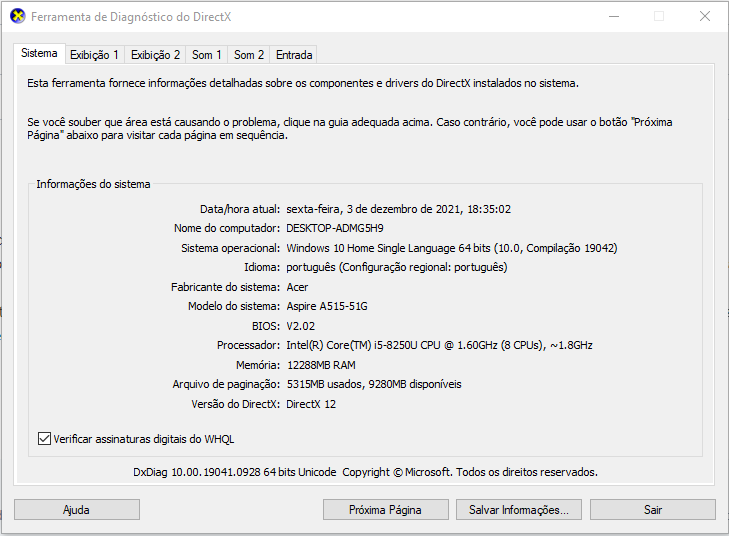Image resolution: width=729 pixels, height=536 pixels.
Task: Click the BIOS value V2.02
Action: [x=300, y=326]
